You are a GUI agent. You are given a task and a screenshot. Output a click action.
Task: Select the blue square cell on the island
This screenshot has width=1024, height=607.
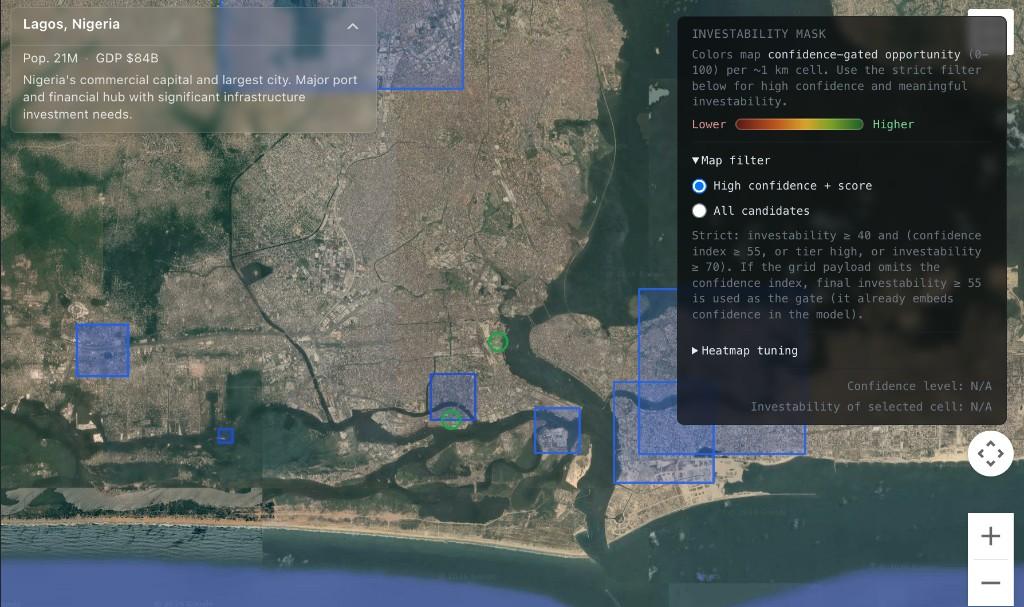(x=557, y=430)
